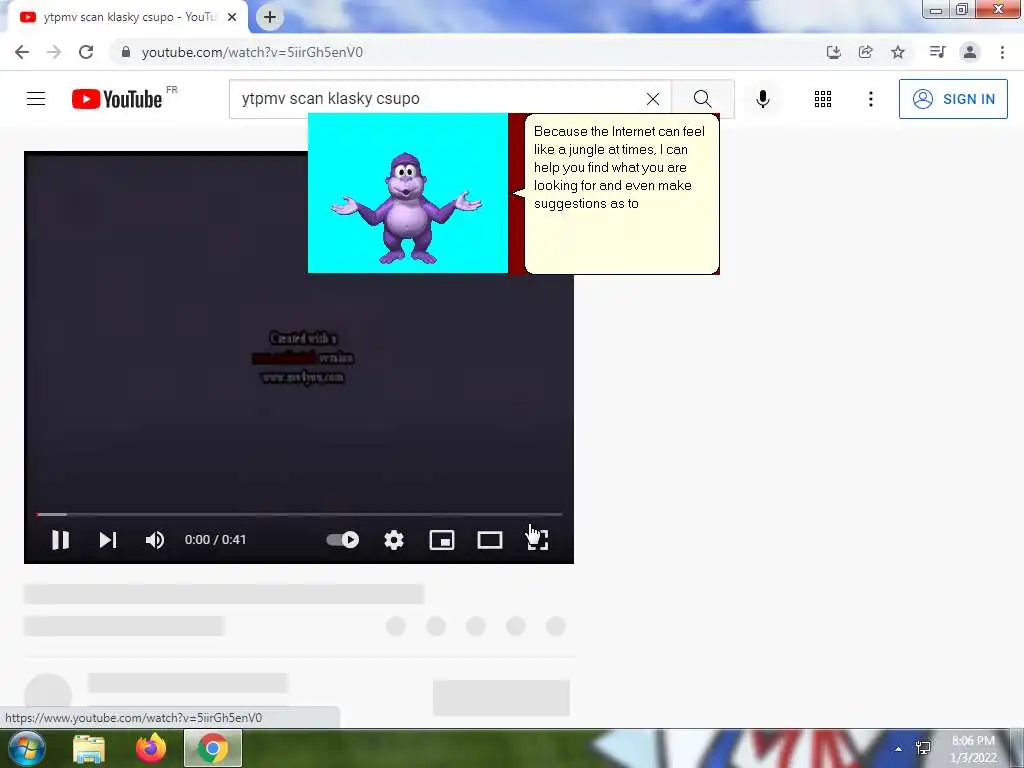The height and width of the screenshot is (768, 1024).
Task: Toggle the autoplay switch
Action: pos(343,539)
